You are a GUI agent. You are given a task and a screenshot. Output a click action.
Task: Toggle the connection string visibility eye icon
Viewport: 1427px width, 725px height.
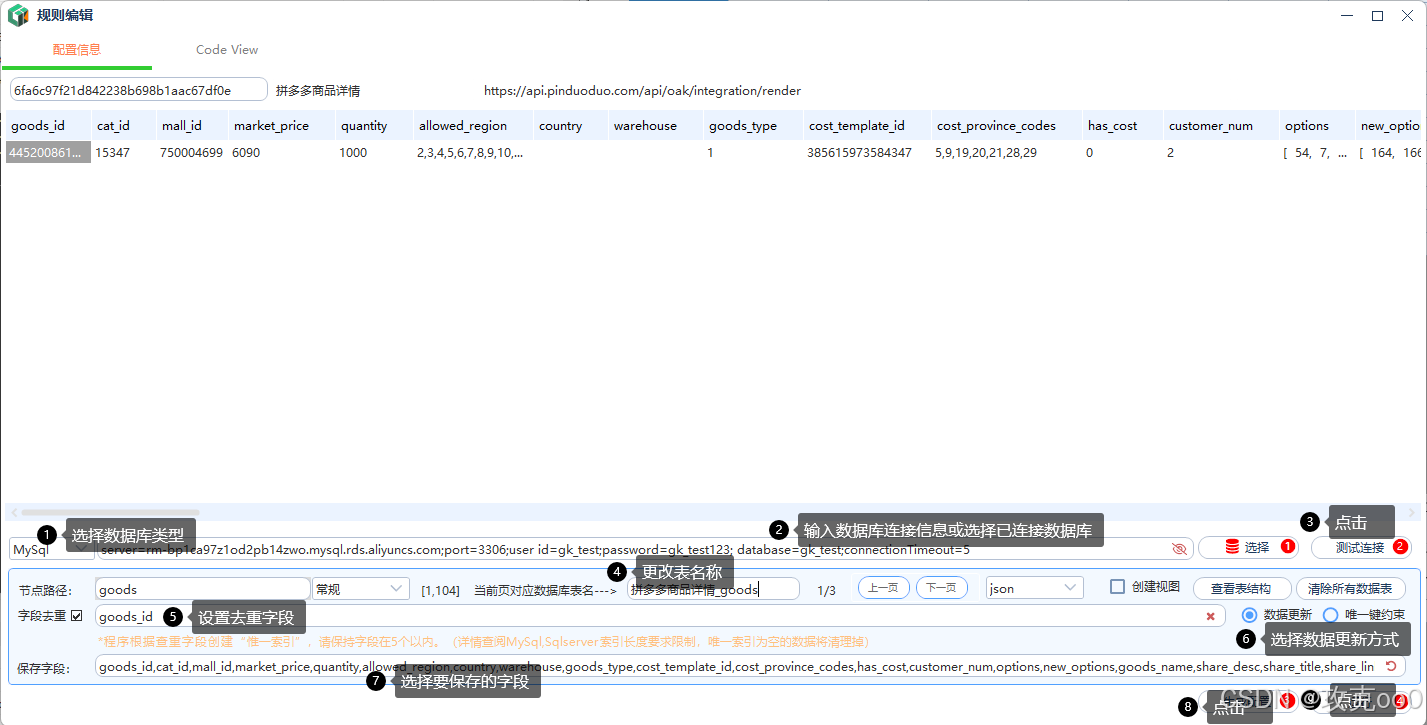(1179, 548)
